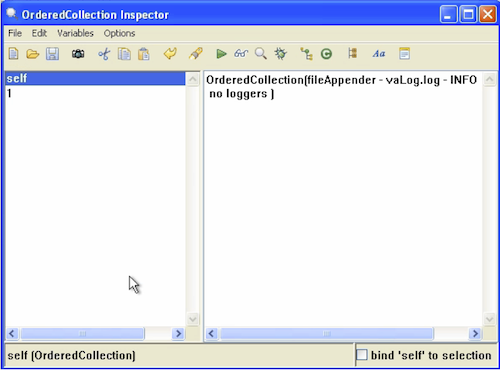Click the Aa font toolbar icon

(379, 53)
